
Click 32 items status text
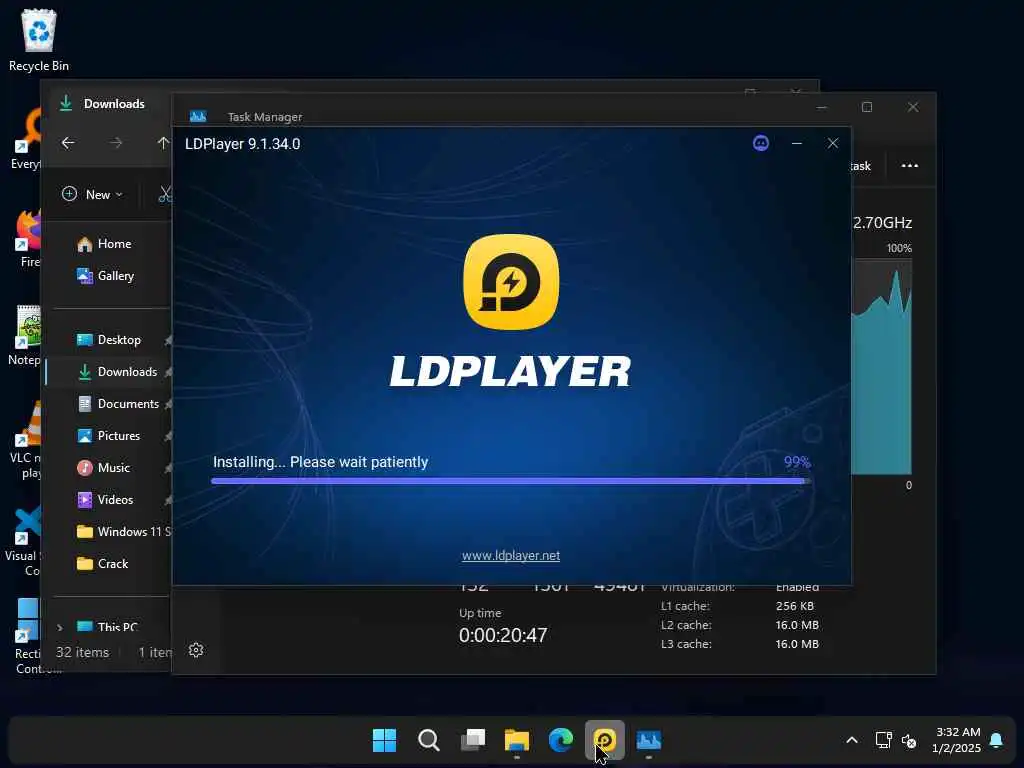[x=82, y=652]
